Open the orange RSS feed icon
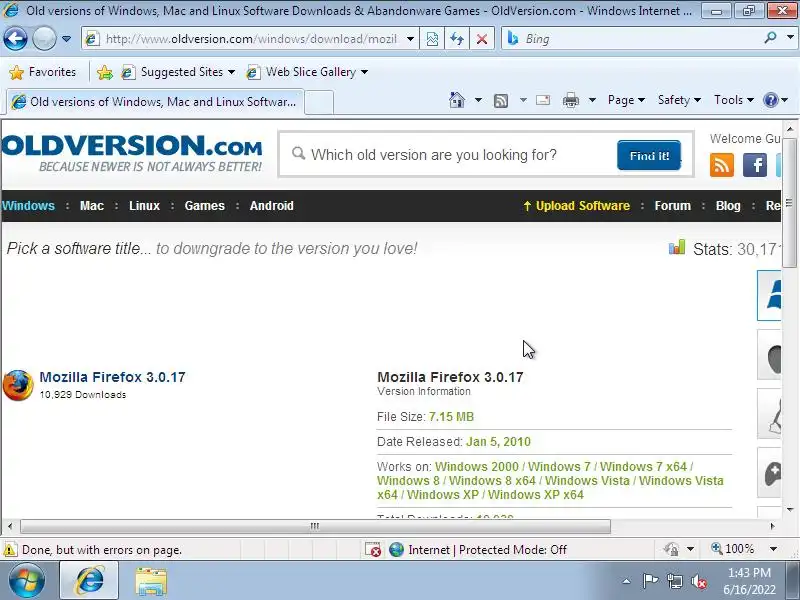The image size is (800, 600). tap(721, 165)
